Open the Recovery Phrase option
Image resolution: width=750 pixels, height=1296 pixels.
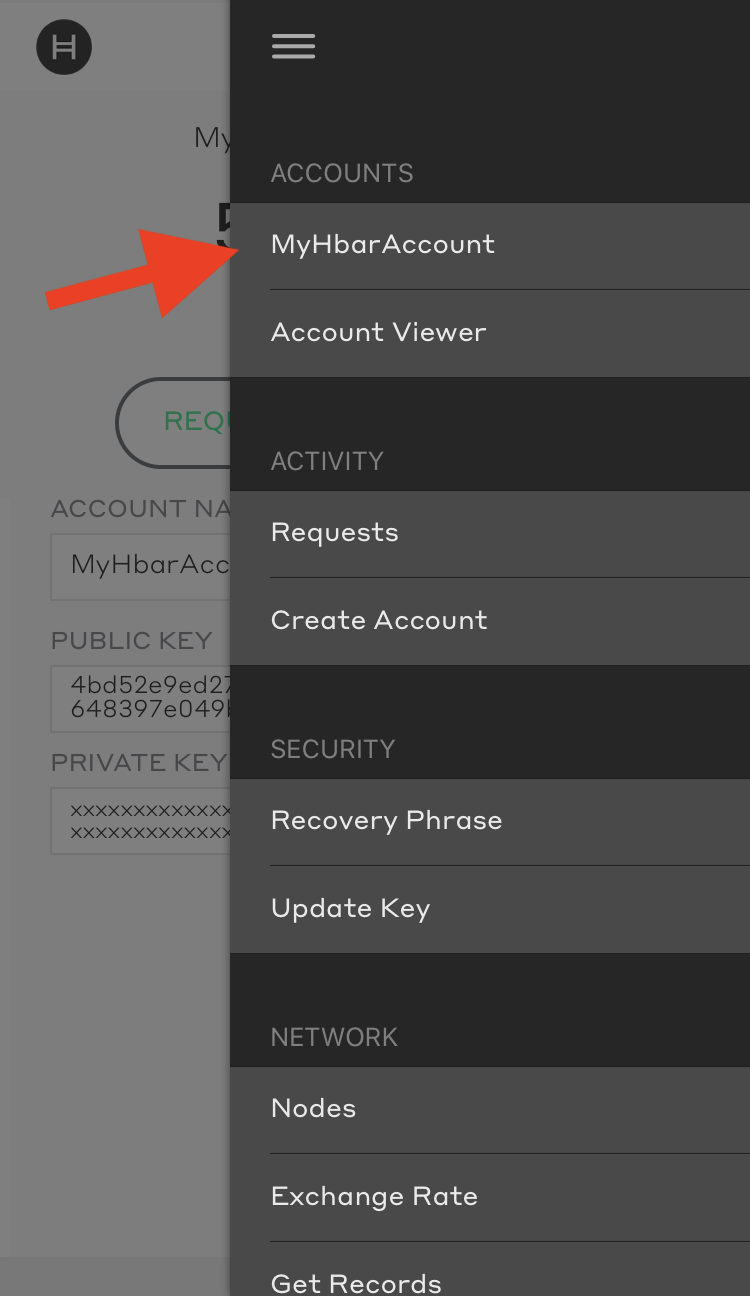tap(386, 821)
